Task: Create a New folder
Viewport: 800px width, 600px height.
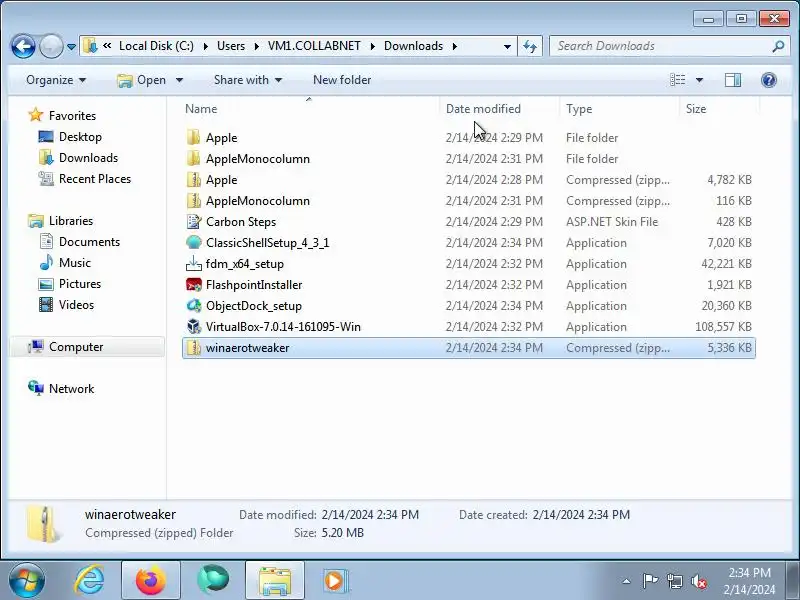Action: click(x=342, y=80)
